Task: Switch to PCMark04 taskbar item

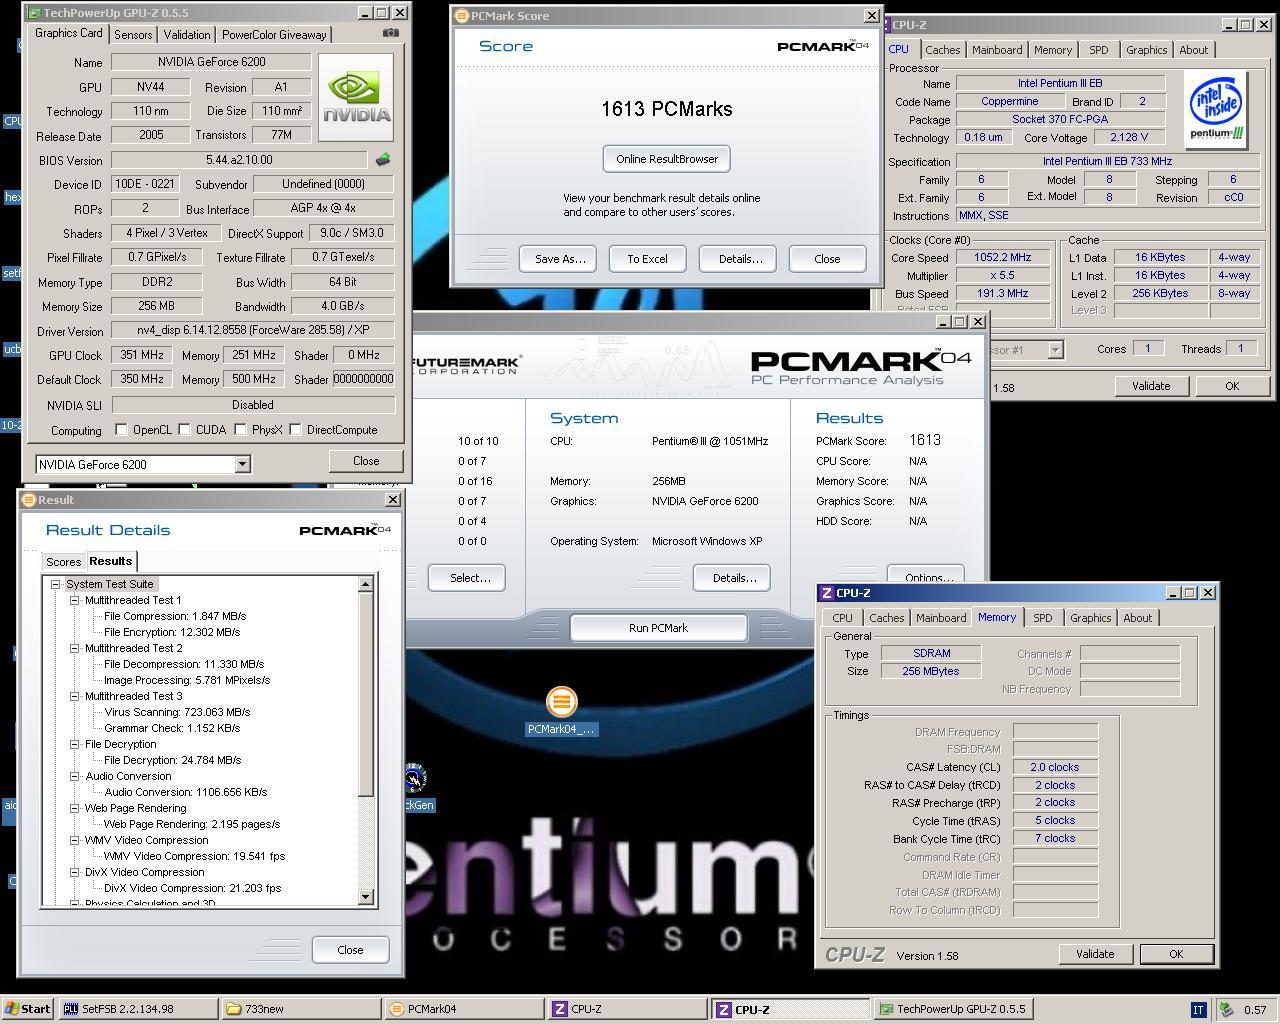Action: (x=465, y=1009)
